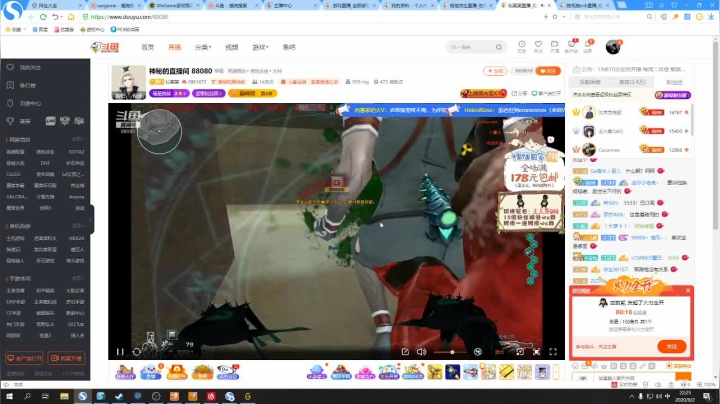Reload page with browser refresh button

[x=43, y=17]
